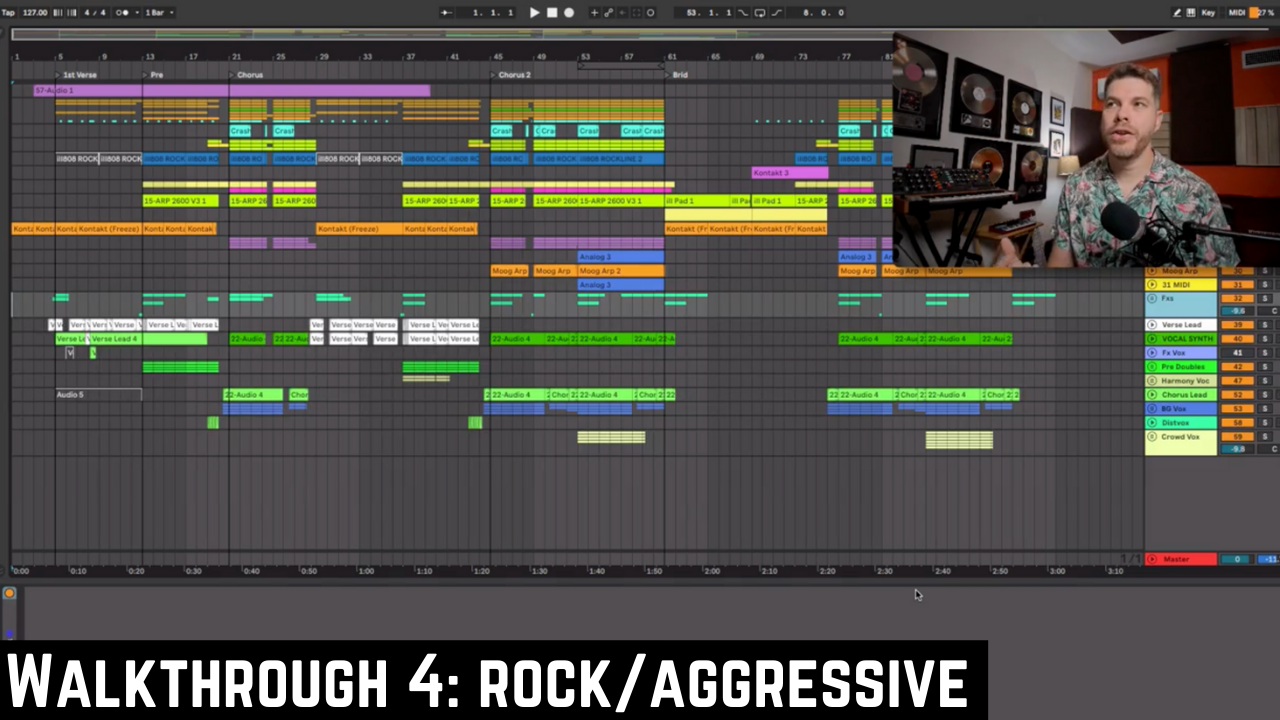1280x720 pixels.
Task: Jump to the 1st Verse locator
Action: pyautogui.click(x=77, y=75)
